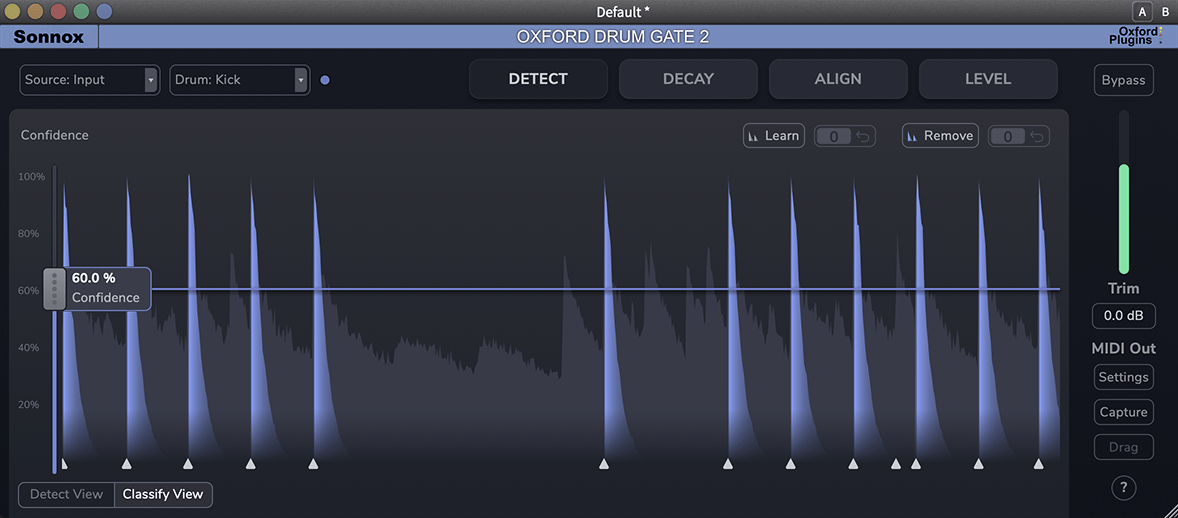
Task: Open the Source: Input dropdown
Action: coord(89,80)
